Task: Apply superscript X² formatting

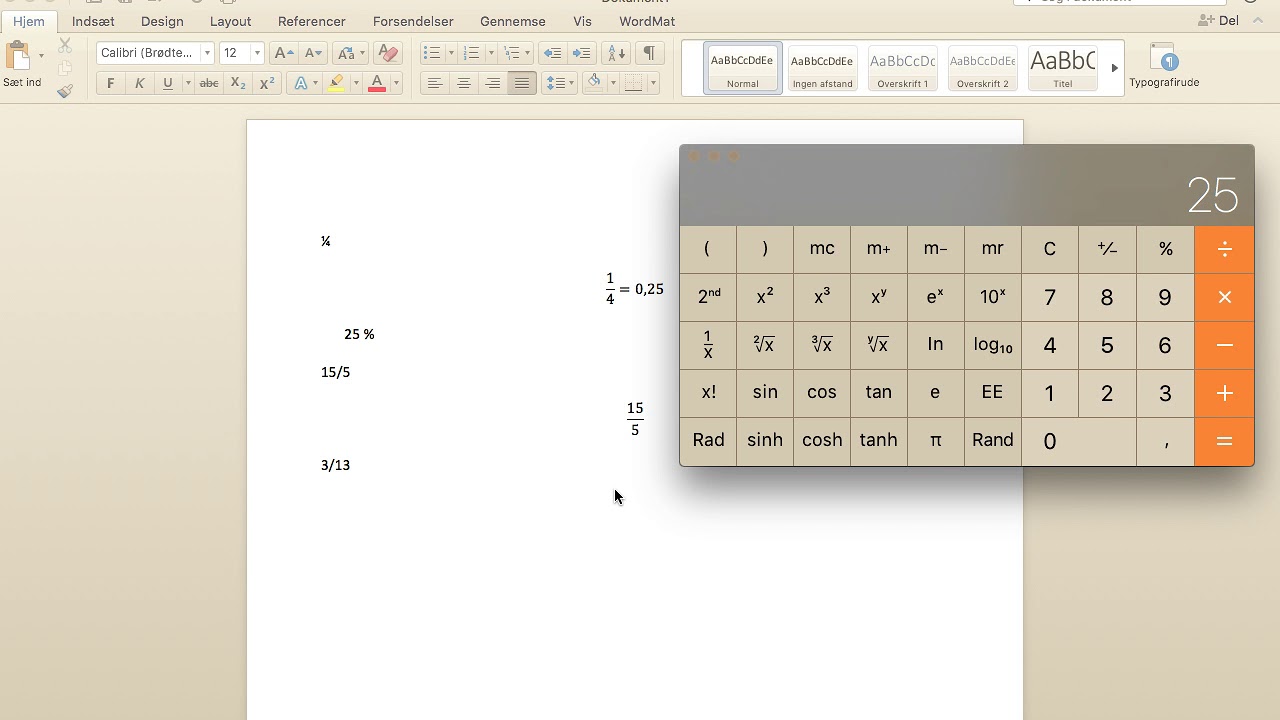Action: click(267, 84)
